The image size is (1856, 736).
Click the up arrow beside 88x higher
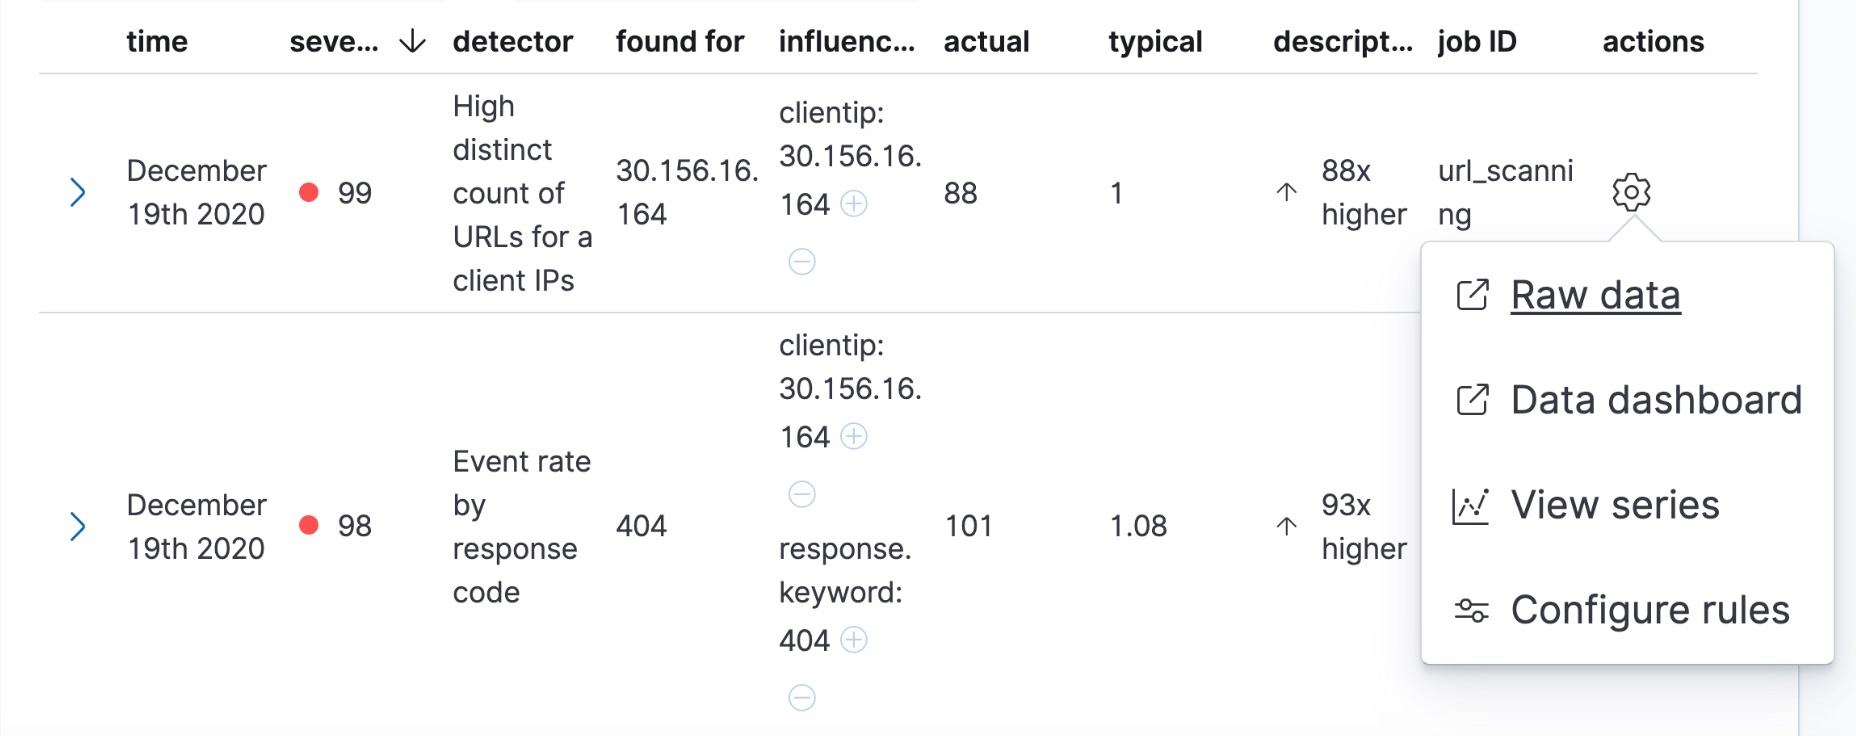click(1285, 192)
